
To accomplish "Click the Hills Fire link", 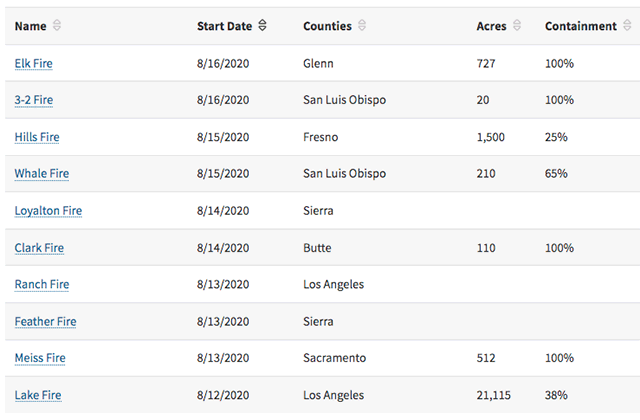I will click(37, 137).
